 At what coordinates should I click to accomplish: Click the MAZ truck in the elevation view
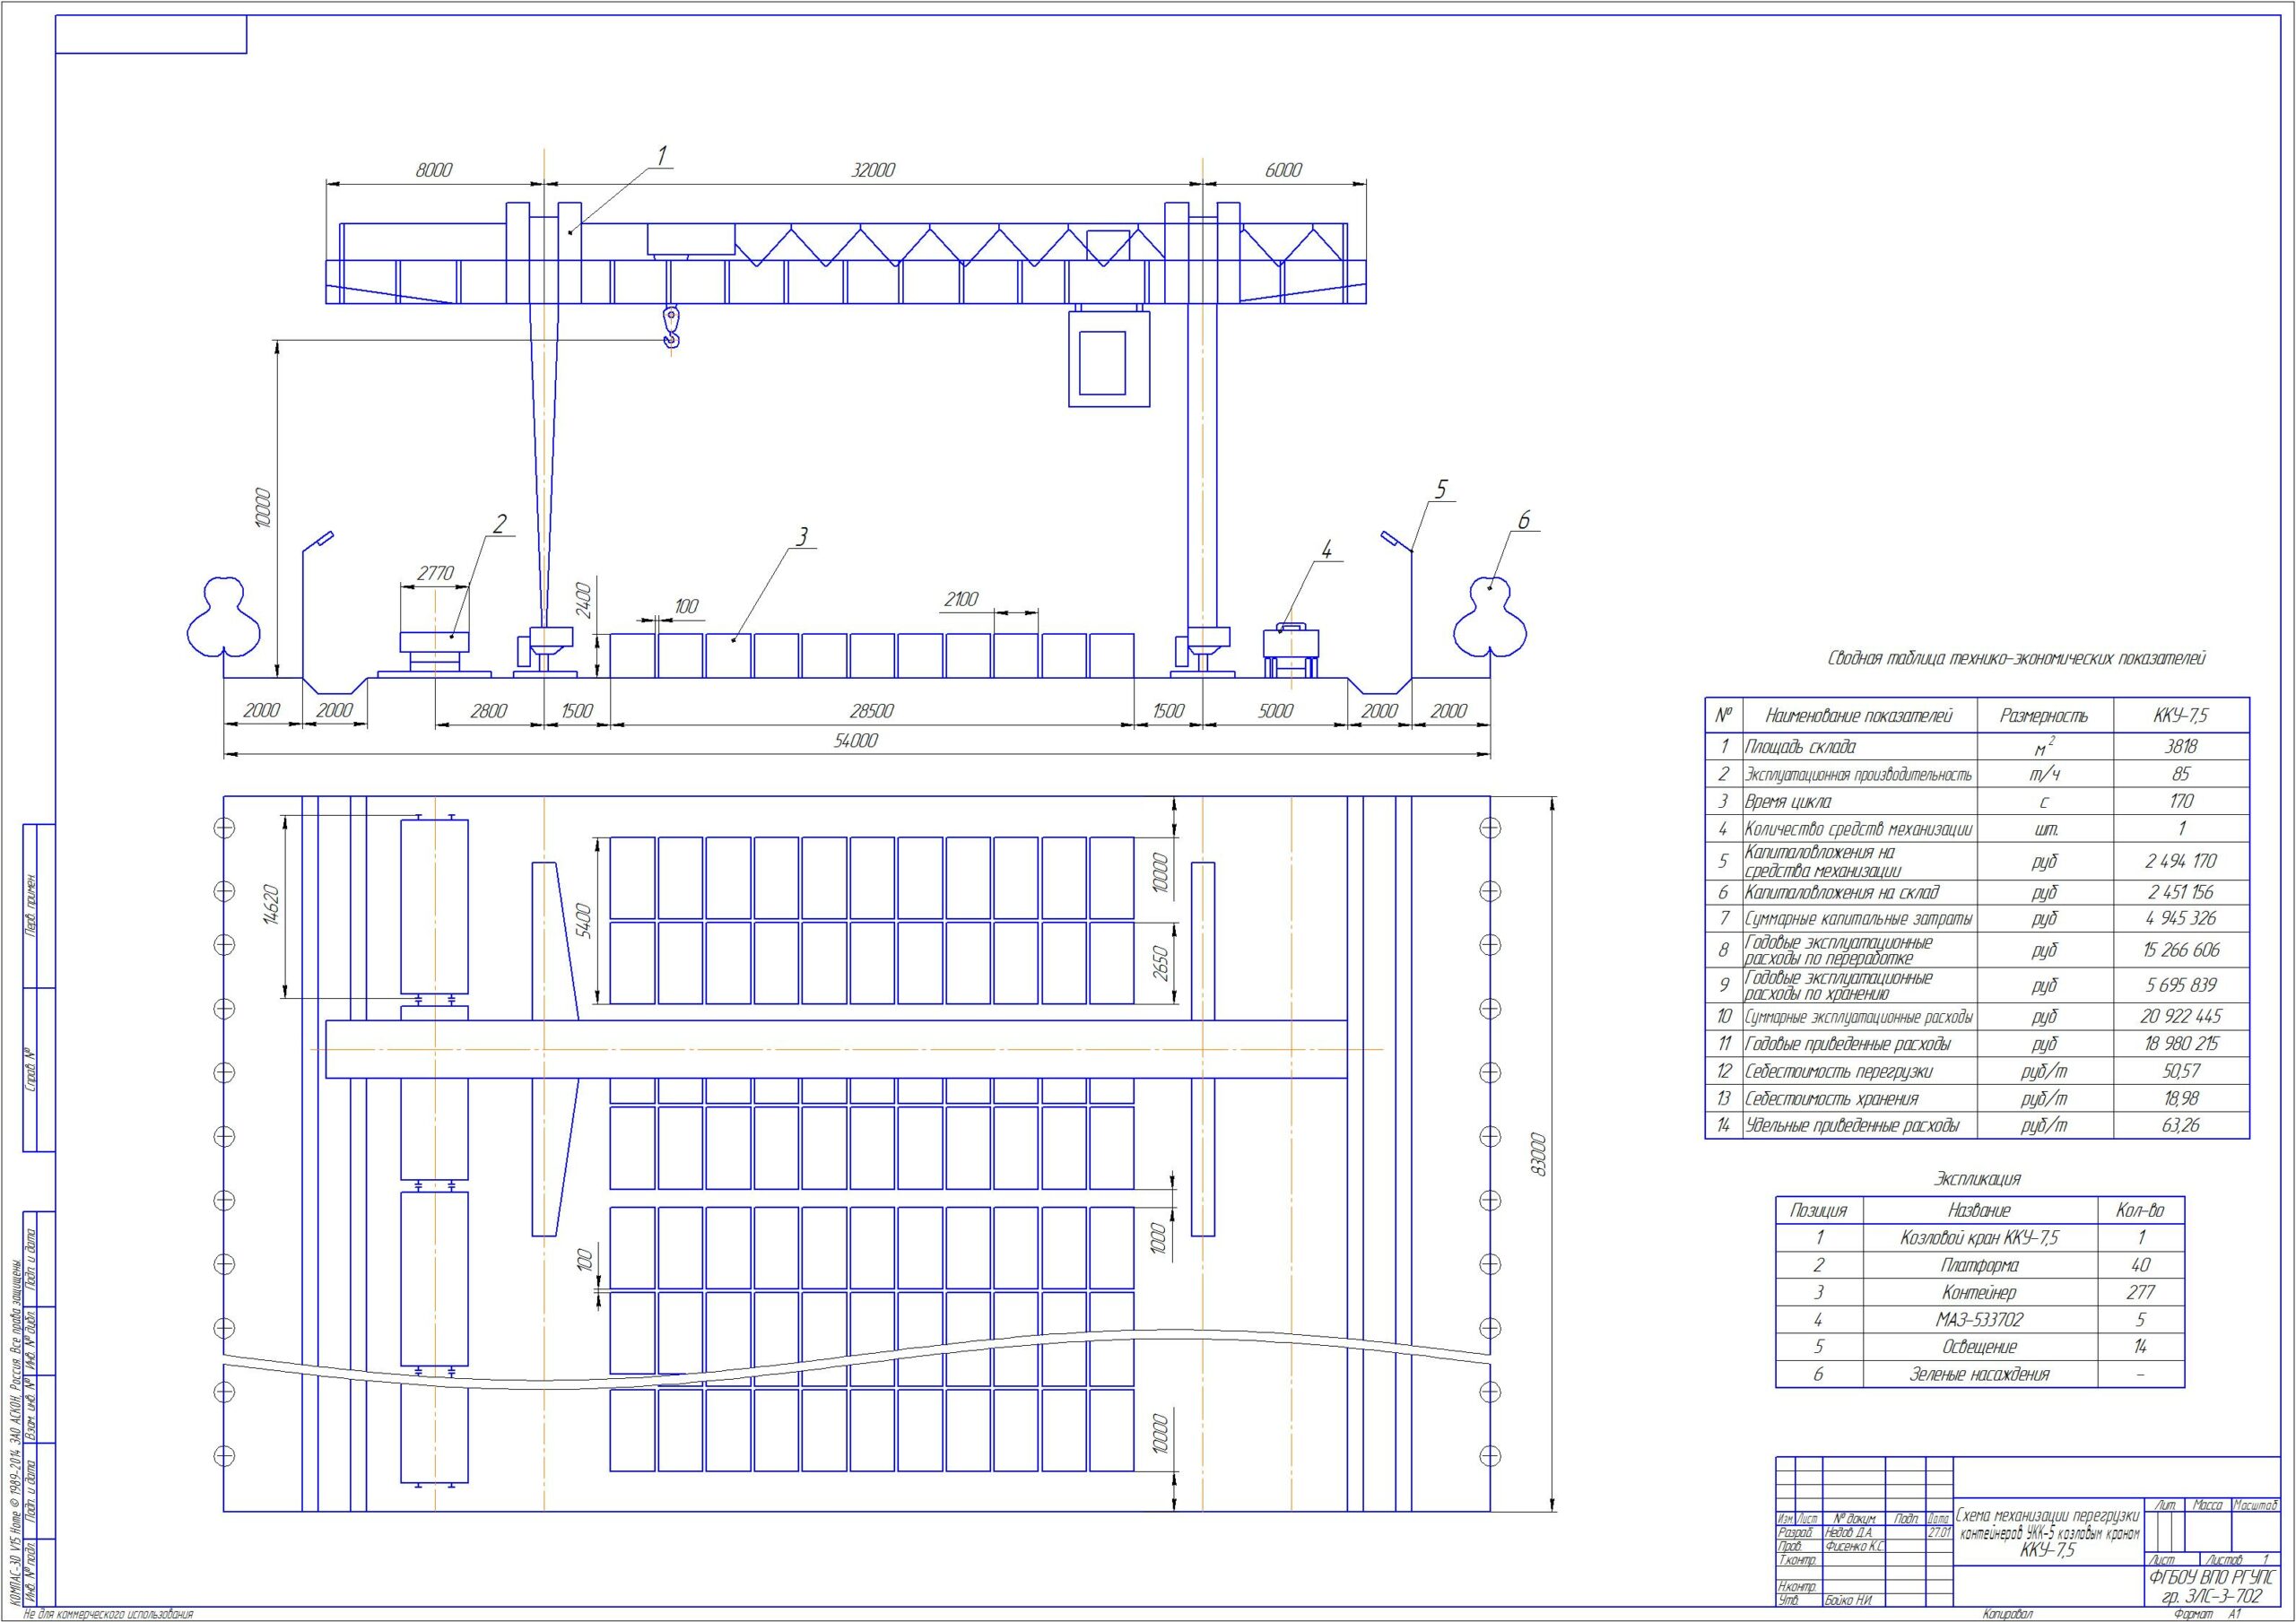coord(1291,651)
